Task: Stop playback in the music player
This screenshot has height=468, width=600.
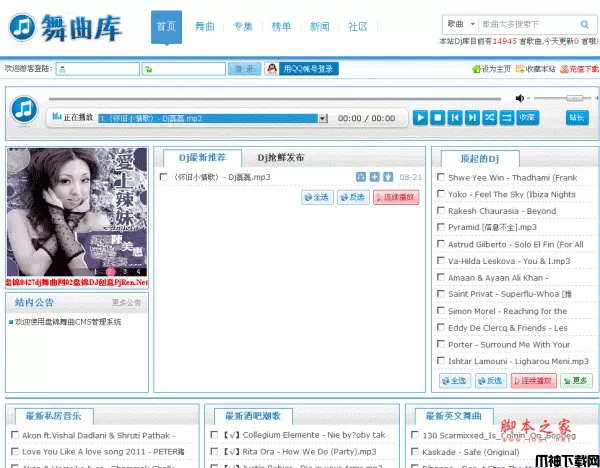Action: 438,118
